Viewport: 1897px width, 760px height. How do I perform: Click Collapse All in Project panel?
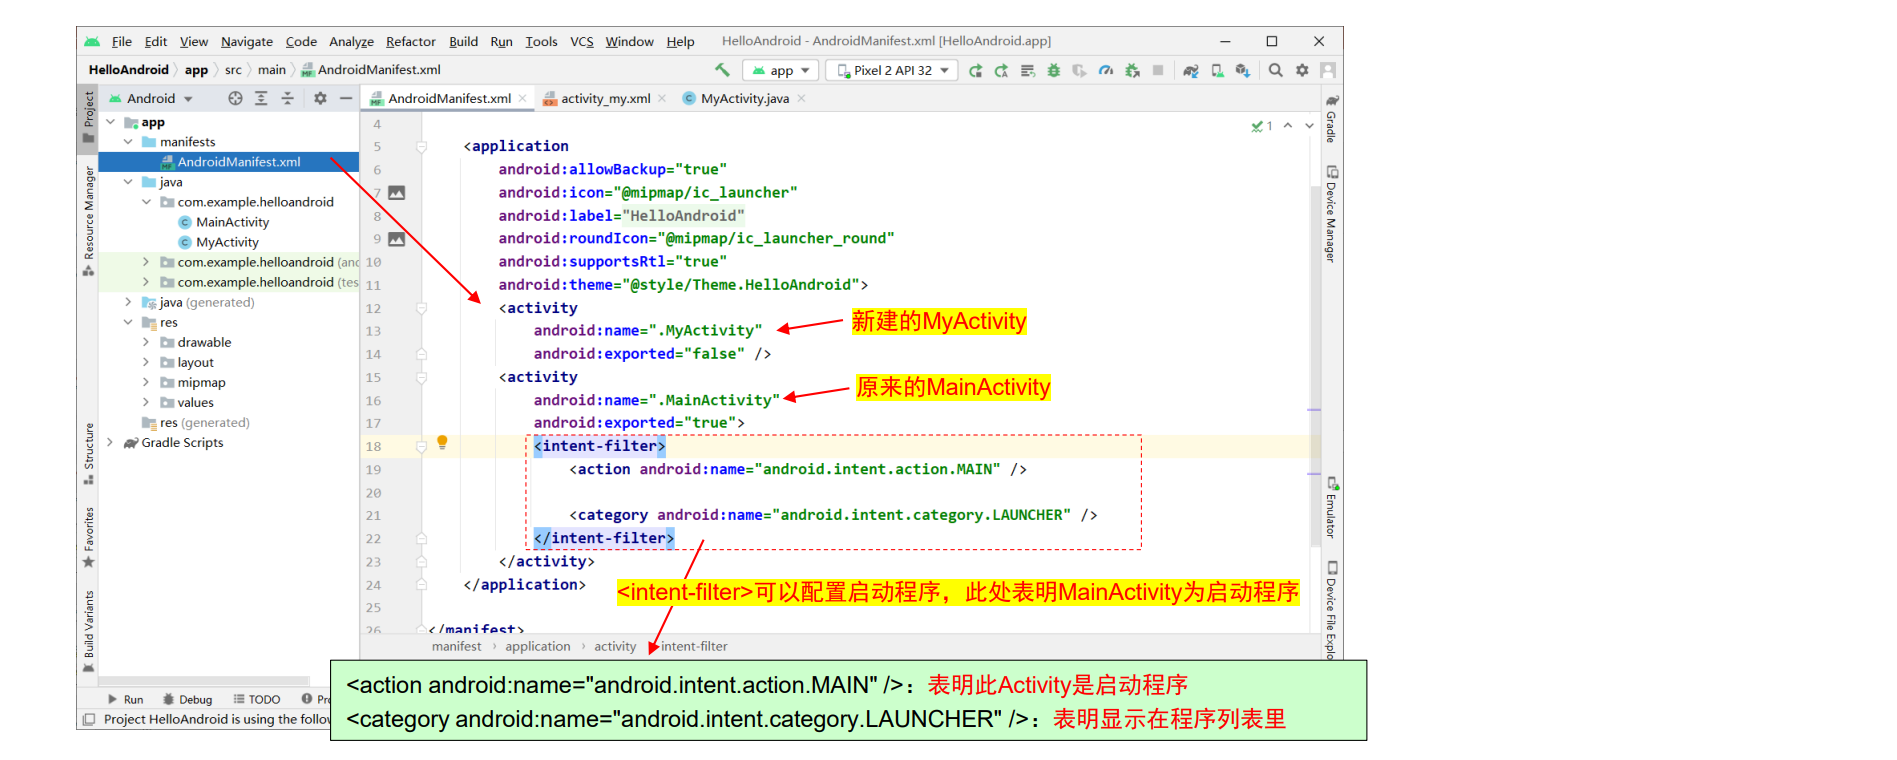pyautogui.click(x=287, y=98)
